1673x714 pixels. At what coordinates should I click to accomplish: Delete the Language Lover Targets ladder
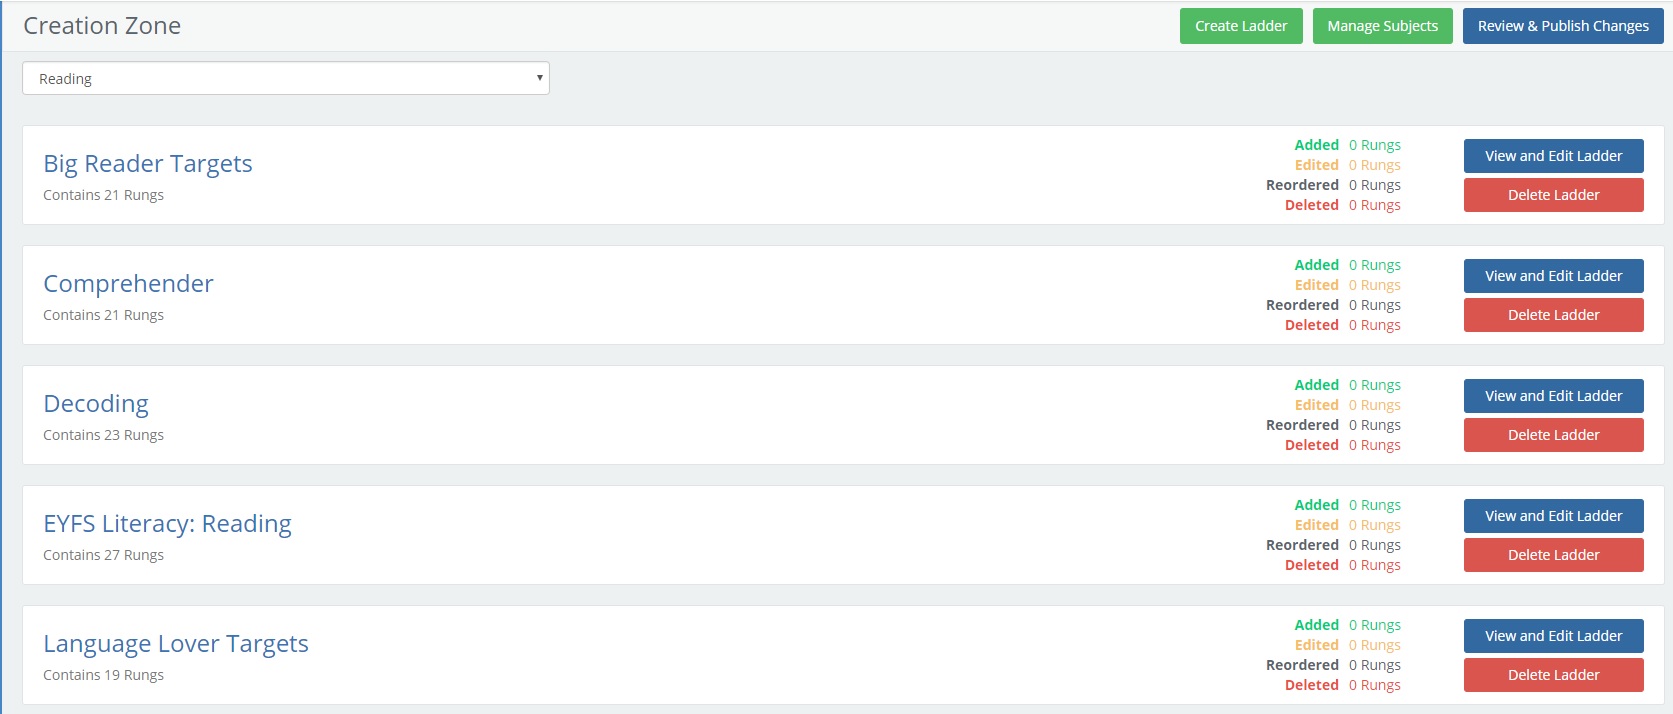1552,675
